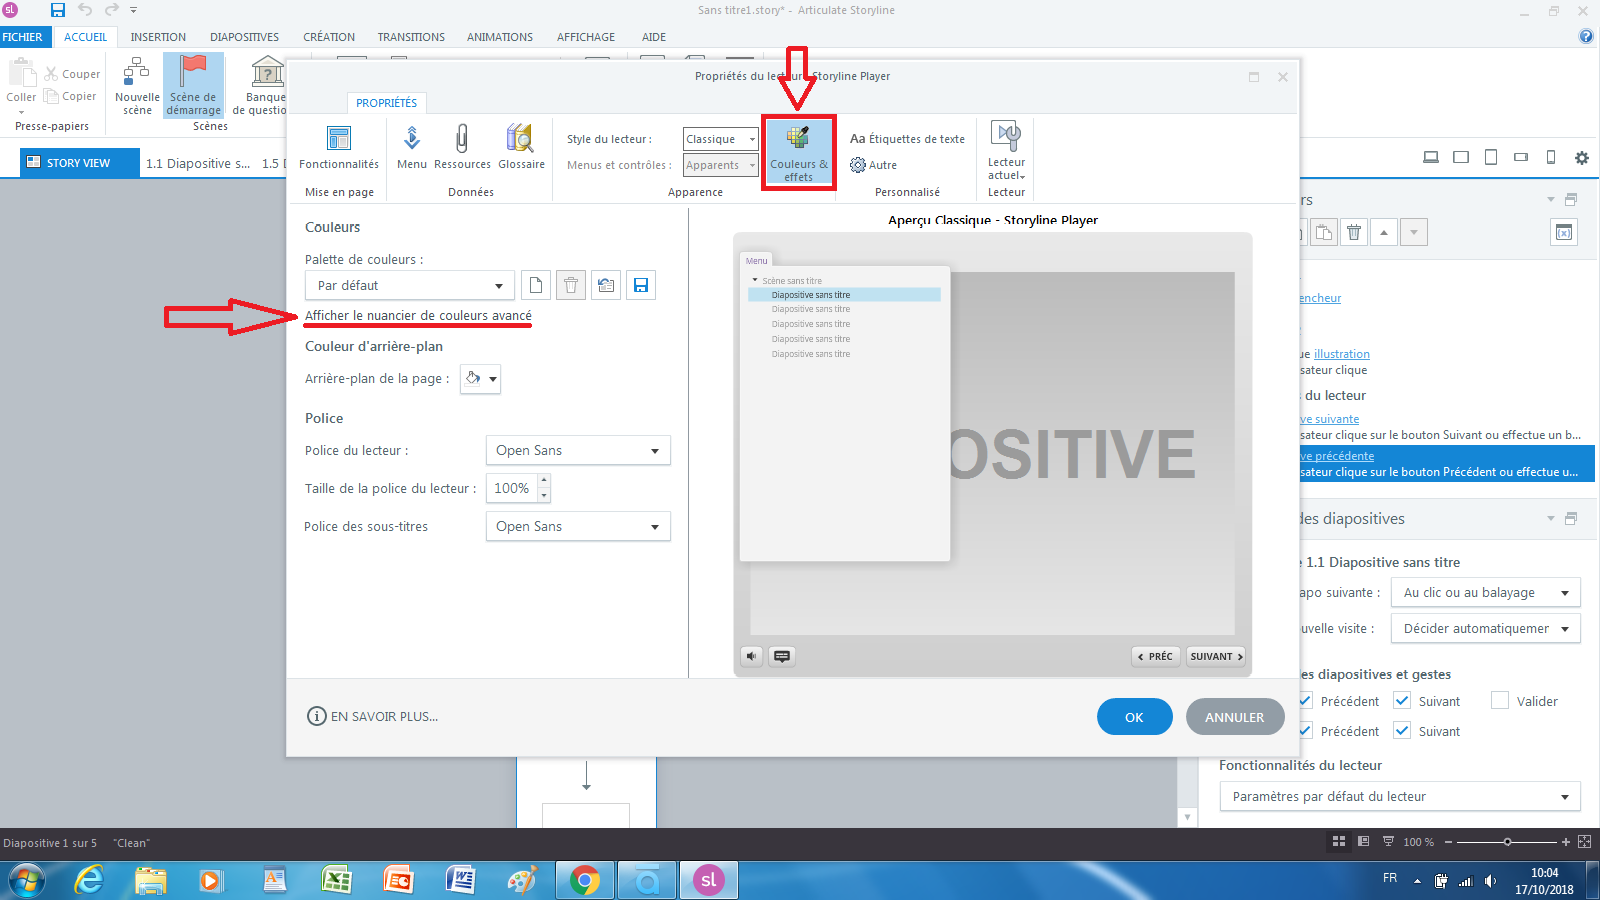Increase player font size with up arrow

(544, 481)
